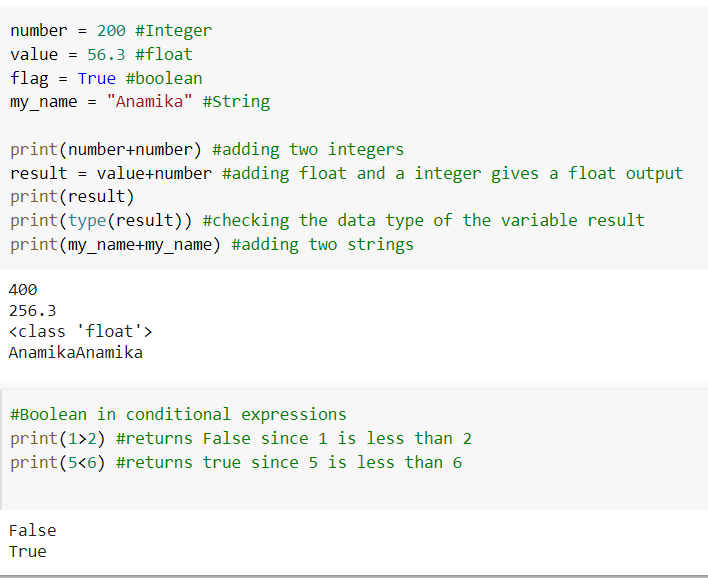Click comment '#returns true since 5 is less than 6'

pyautogui.click(x=289, y=462)
